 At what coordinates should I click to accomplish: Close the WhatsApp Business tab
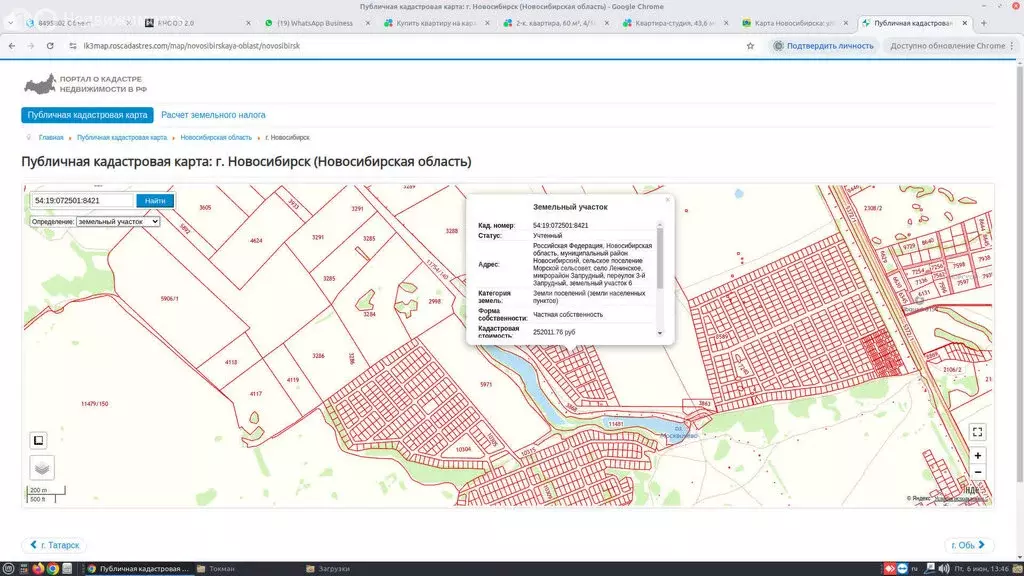pyautogui.click(x=368, y=23)
